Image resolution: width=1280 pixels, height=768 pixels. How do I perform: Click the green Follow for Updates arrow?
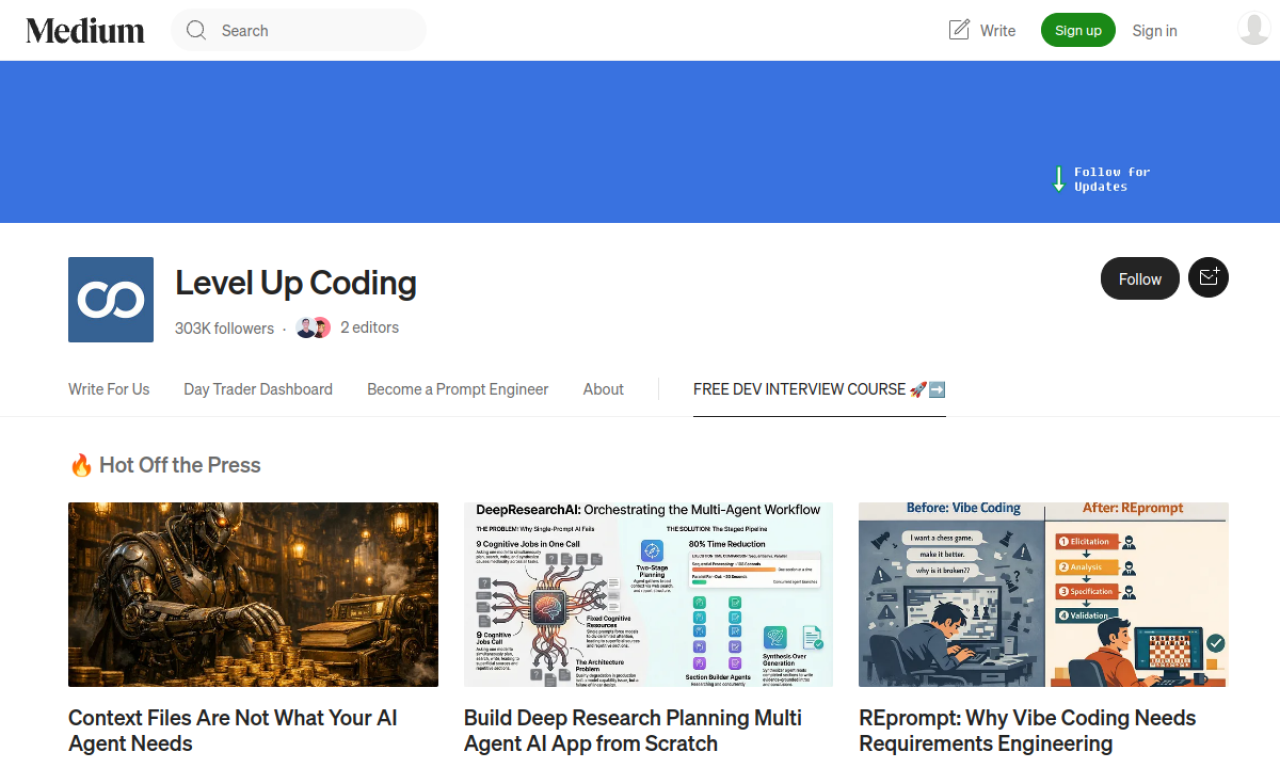tap(1059, 178)
